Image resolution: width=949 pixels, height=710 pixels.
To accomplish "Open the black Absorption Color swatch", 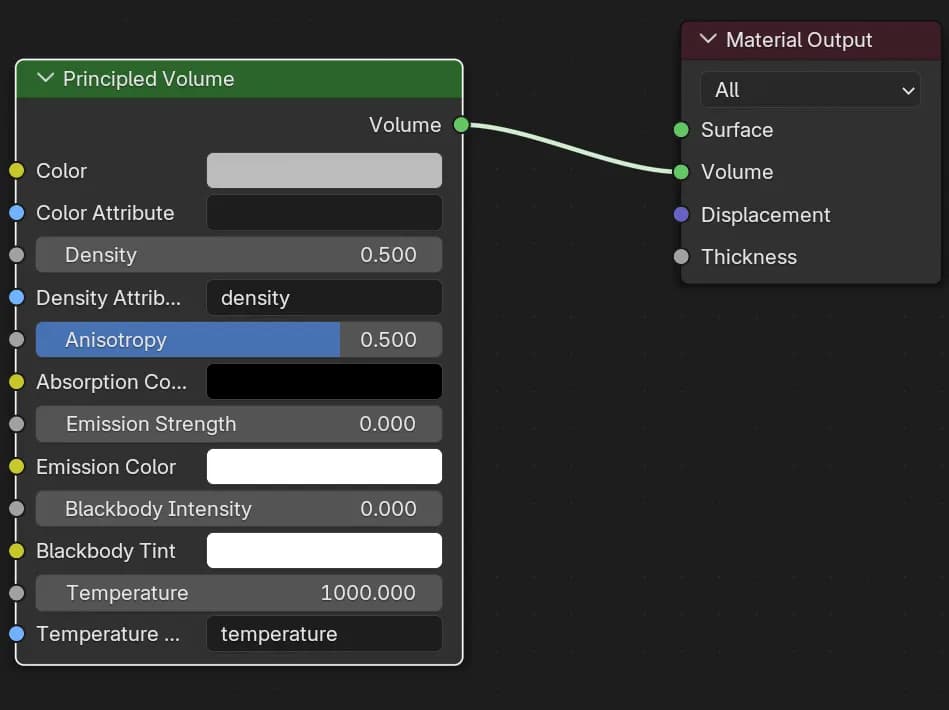I will [x=324, y=382].
